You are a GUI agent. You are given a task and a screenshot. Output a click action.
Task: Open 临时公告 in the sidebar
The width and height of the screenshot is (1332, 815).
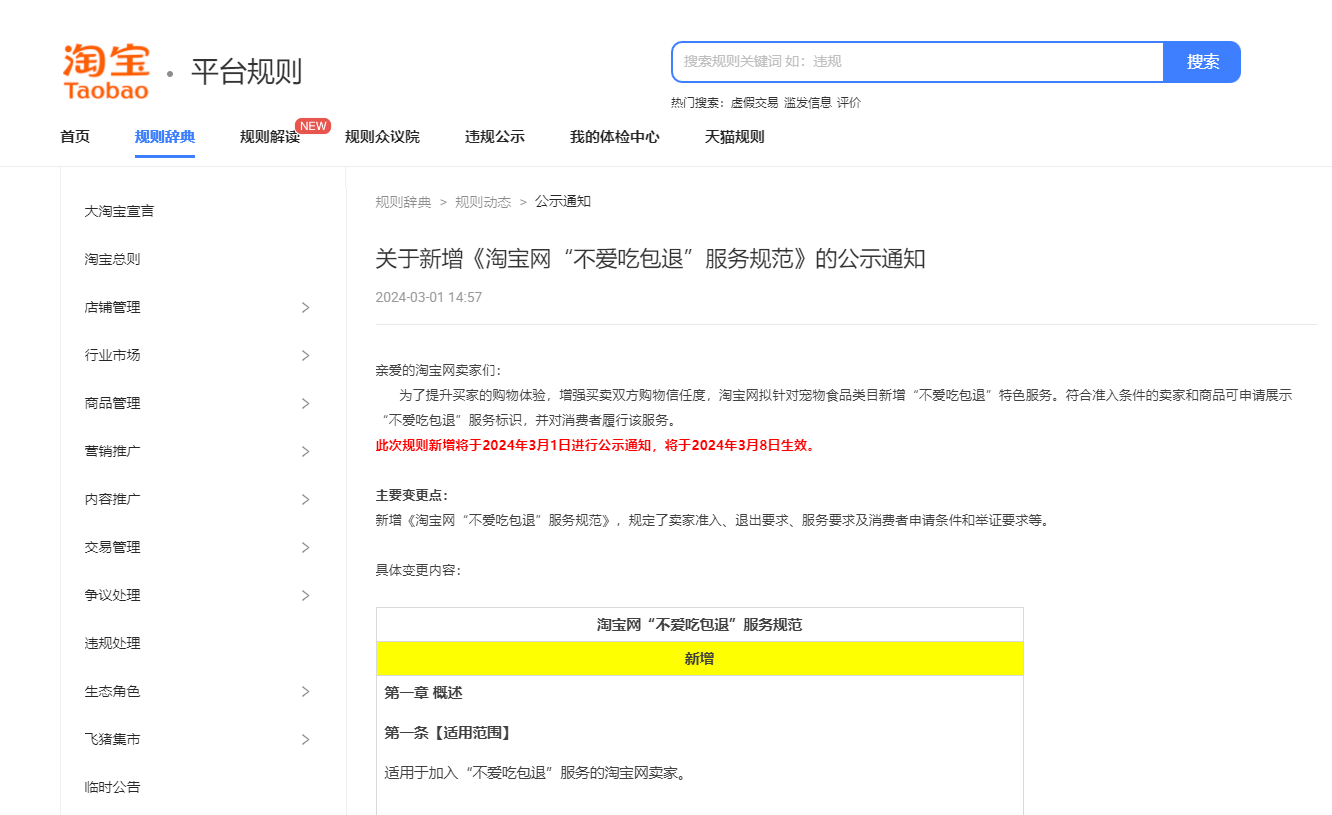pyautogui.click(x=112, y=787)
